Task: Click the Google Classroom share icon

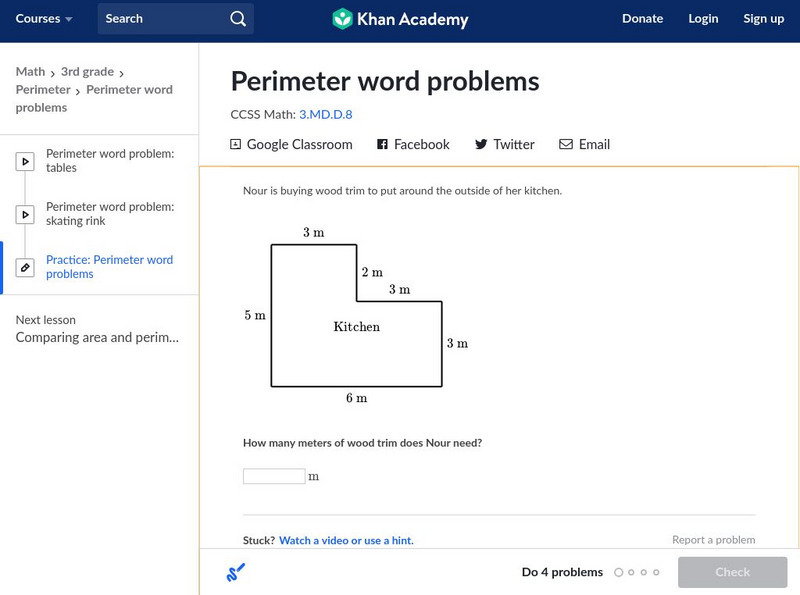Action: (236, 144)
